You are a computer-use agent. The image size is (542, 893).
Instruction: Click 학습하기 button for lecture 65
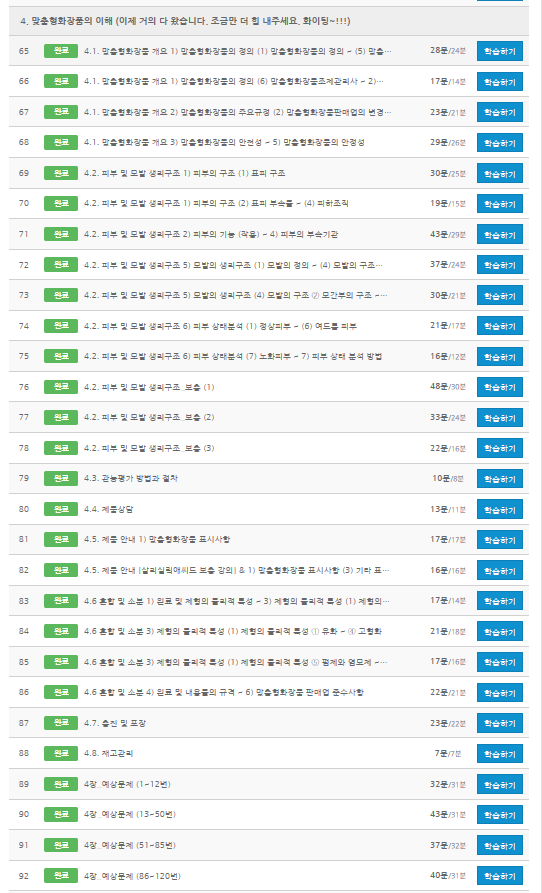[x=499, y=51]
